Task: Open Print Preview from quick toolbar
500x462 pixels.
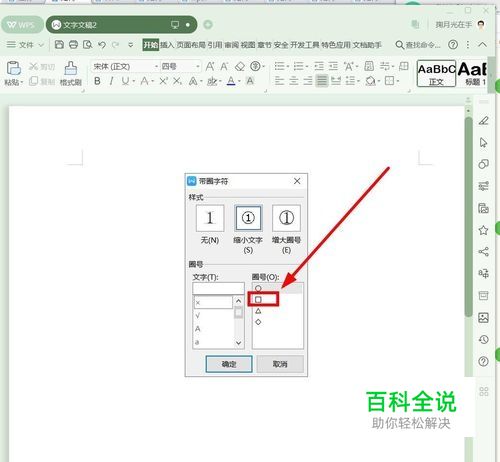Action: (87, 44)
